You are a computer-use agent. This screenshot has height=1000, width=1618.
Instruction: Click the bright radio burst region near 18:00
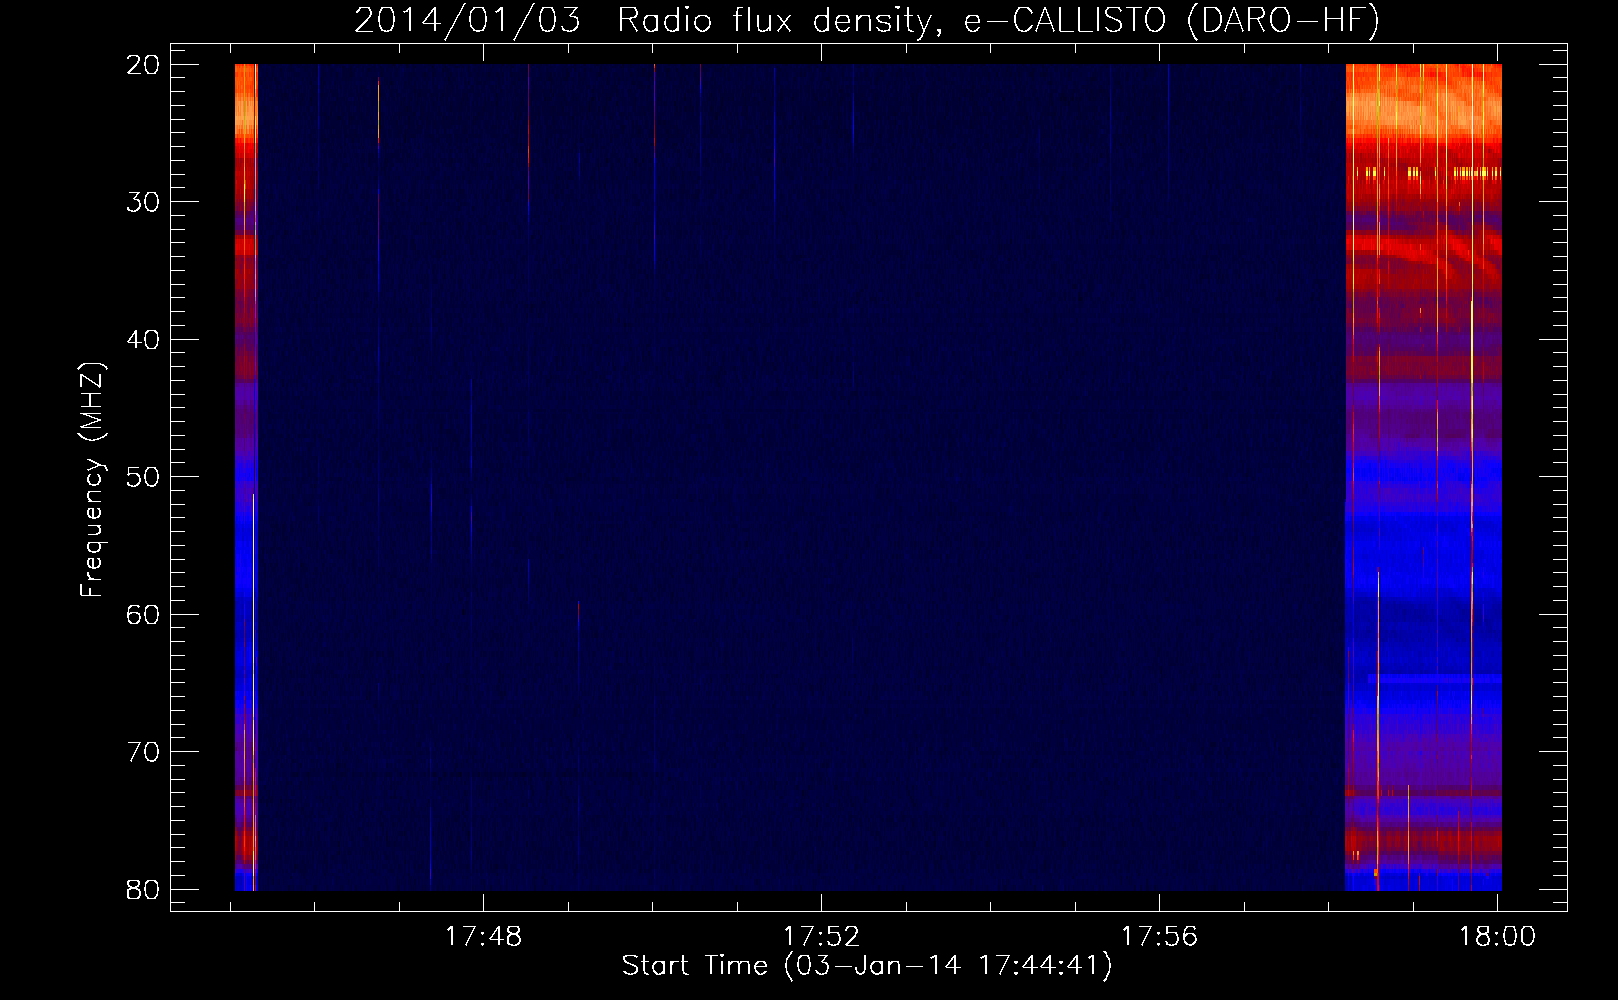coord(1423,477)
